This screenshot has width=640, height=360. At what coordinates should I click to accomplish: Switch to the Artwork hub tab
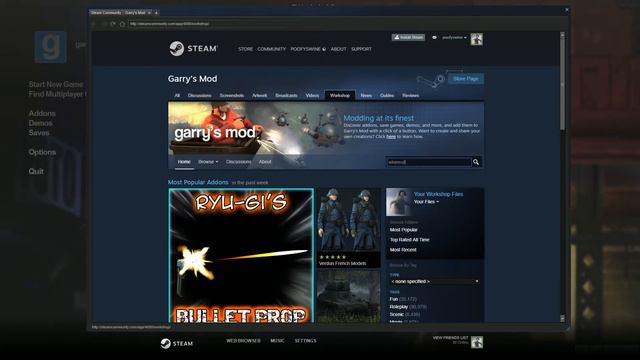coord(259,96)
